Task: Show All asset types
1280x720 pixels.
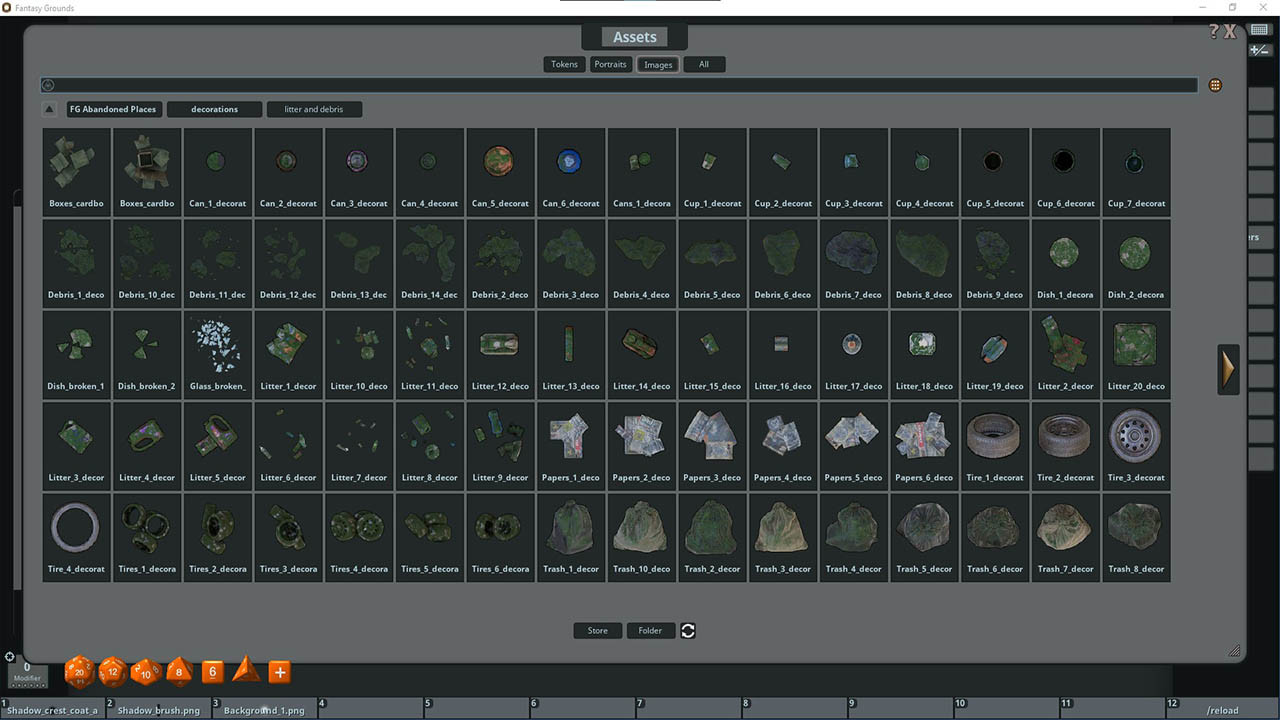Action: coord(704,64)
